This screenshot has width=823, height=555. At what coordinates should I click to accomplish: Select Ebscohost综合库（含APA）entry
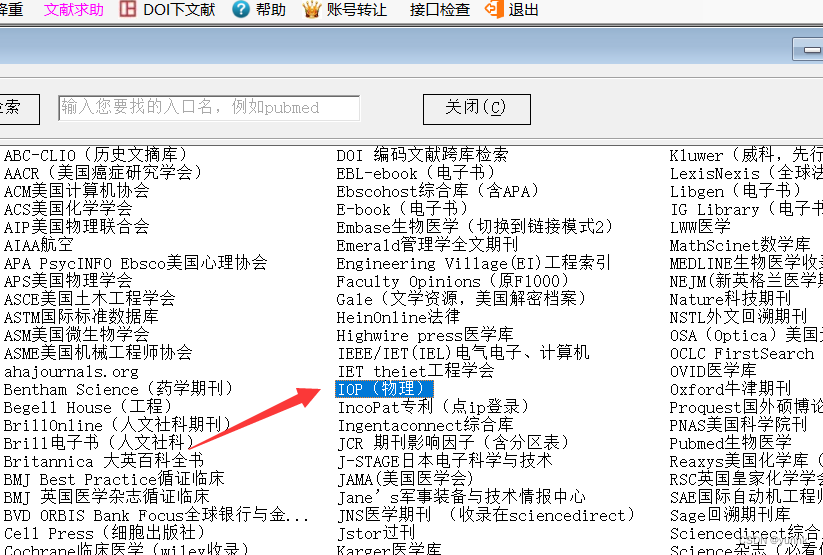point(438,191)
